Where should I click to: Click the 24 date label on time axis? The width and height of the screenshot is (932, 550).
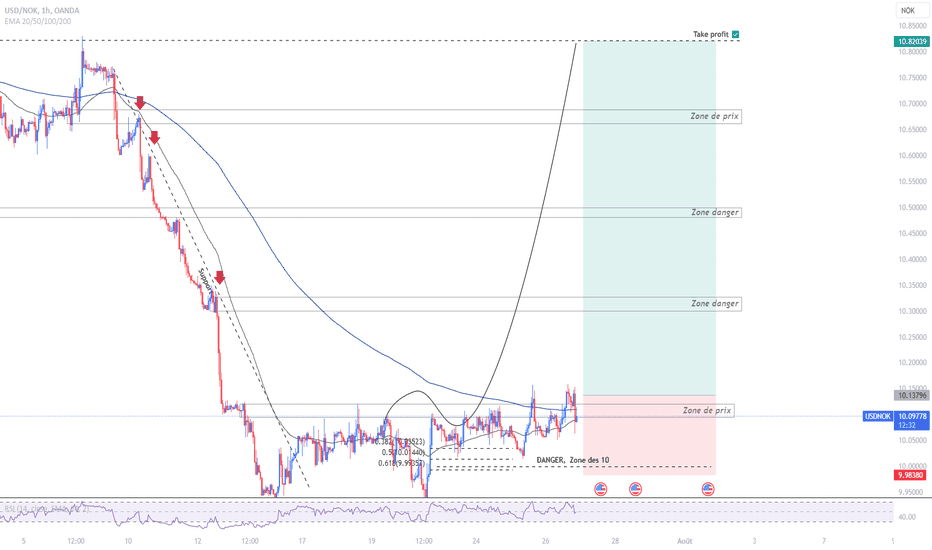point(476,541)
